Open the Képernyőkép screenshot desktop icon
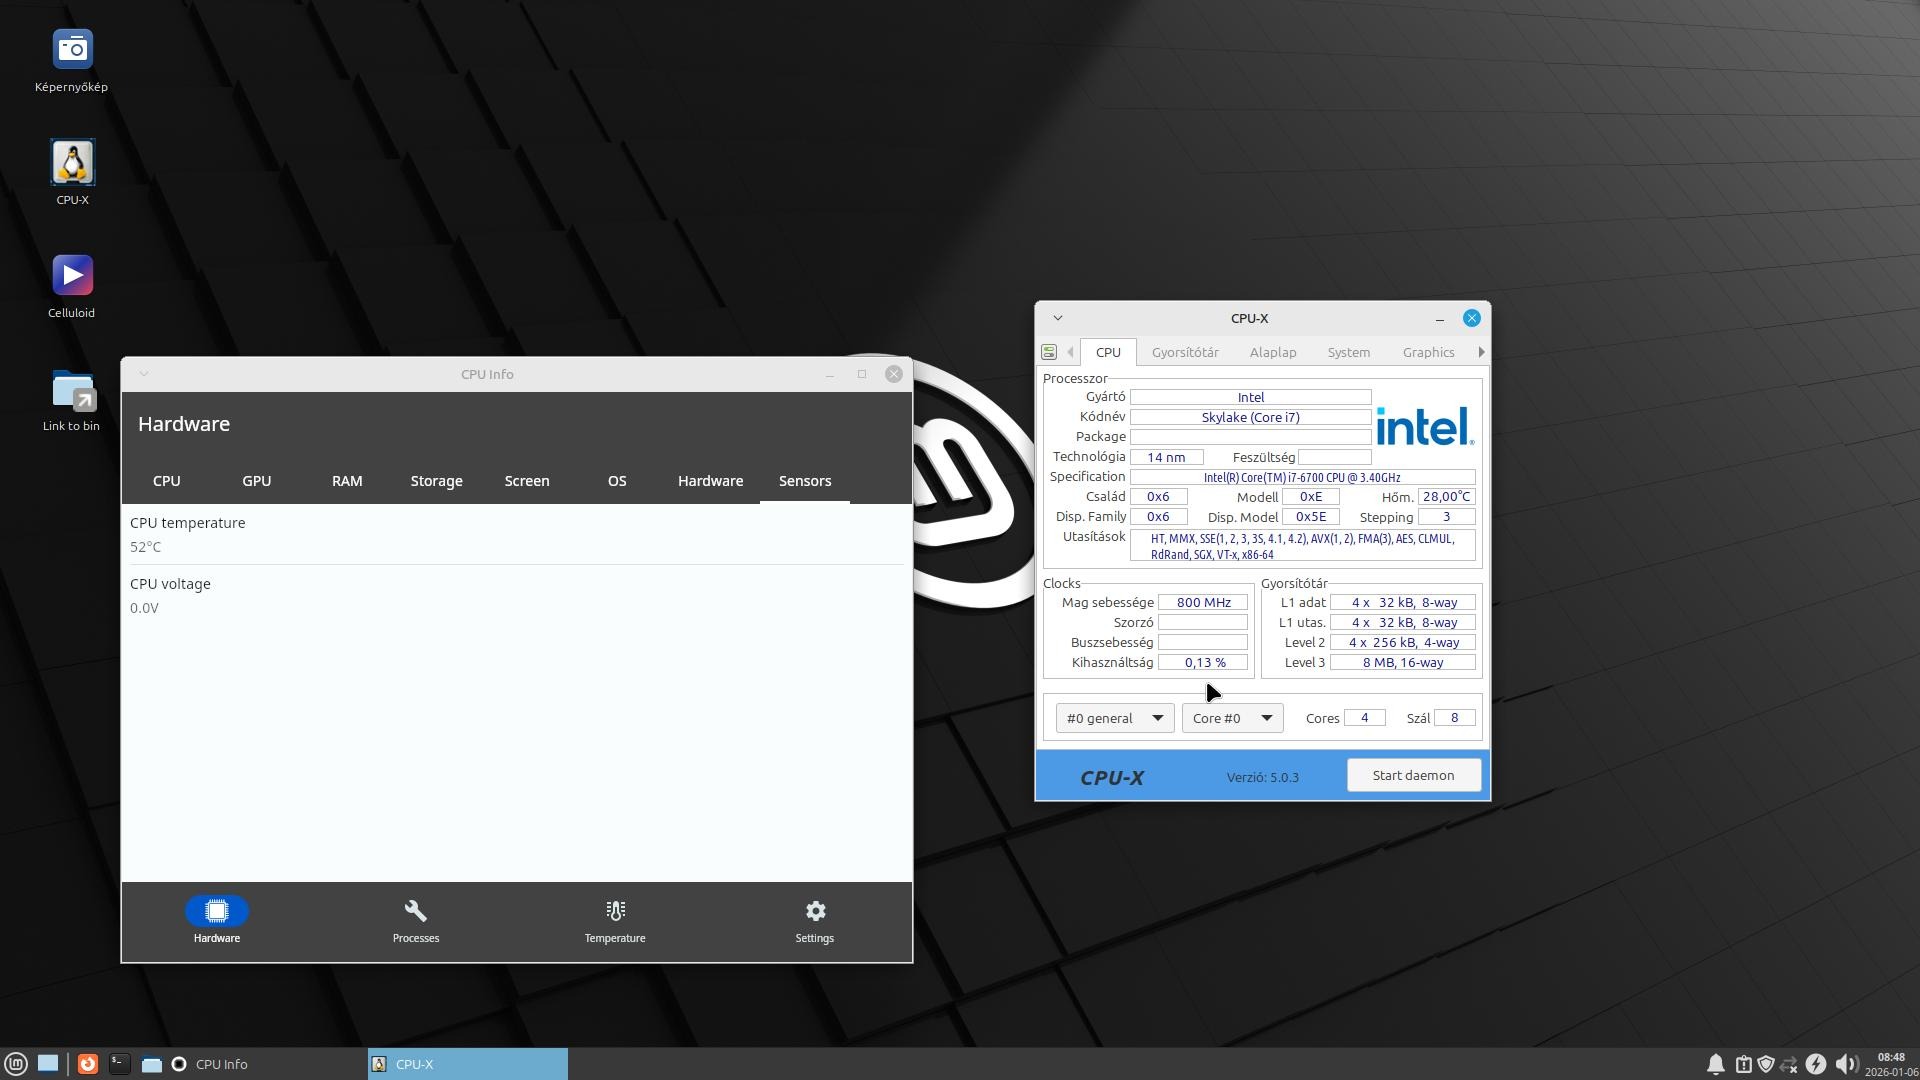1920x1080 pixels. tap(72, 50)
